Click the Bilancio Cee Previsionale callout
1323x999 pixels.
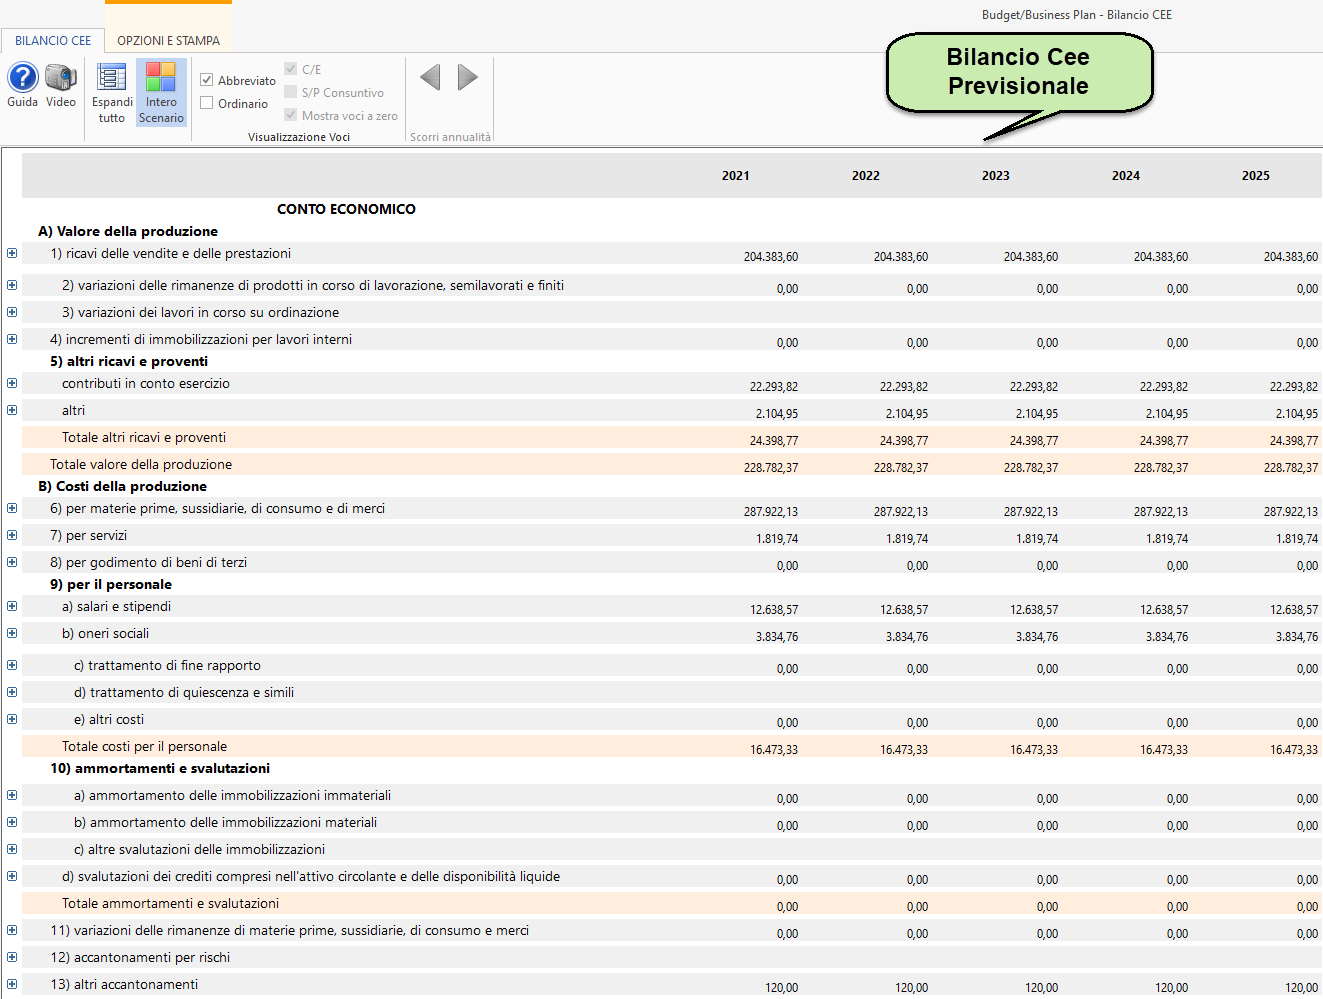click(x=1018, y=72)
